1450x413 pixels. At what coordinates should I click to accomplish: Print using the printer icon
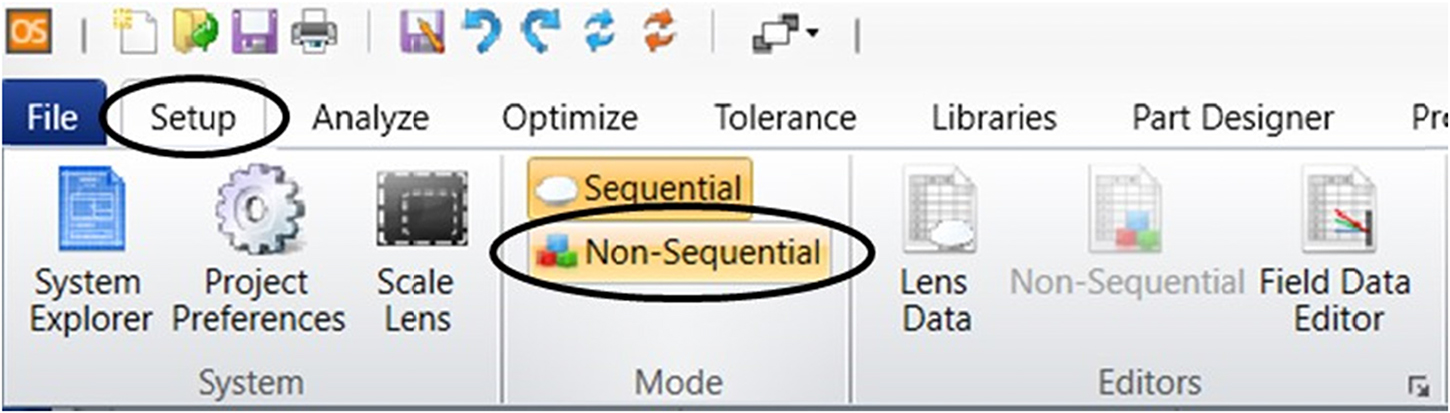[x=314, y=34]
